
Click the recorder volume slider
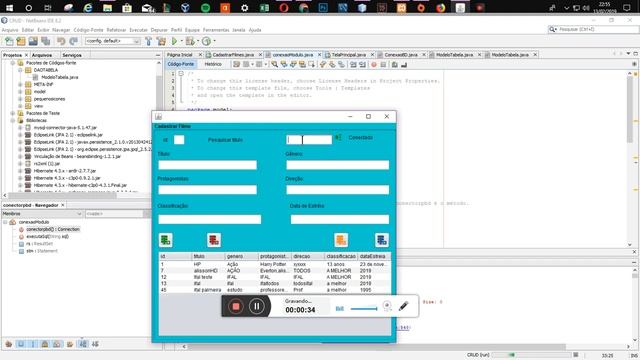[x=364, y=309]
